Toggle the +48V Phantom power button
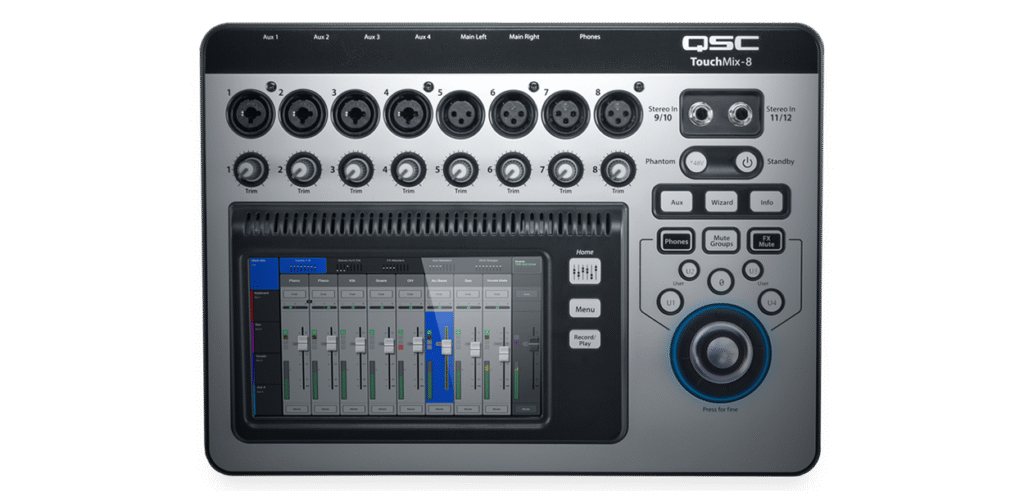 (697, 161)
